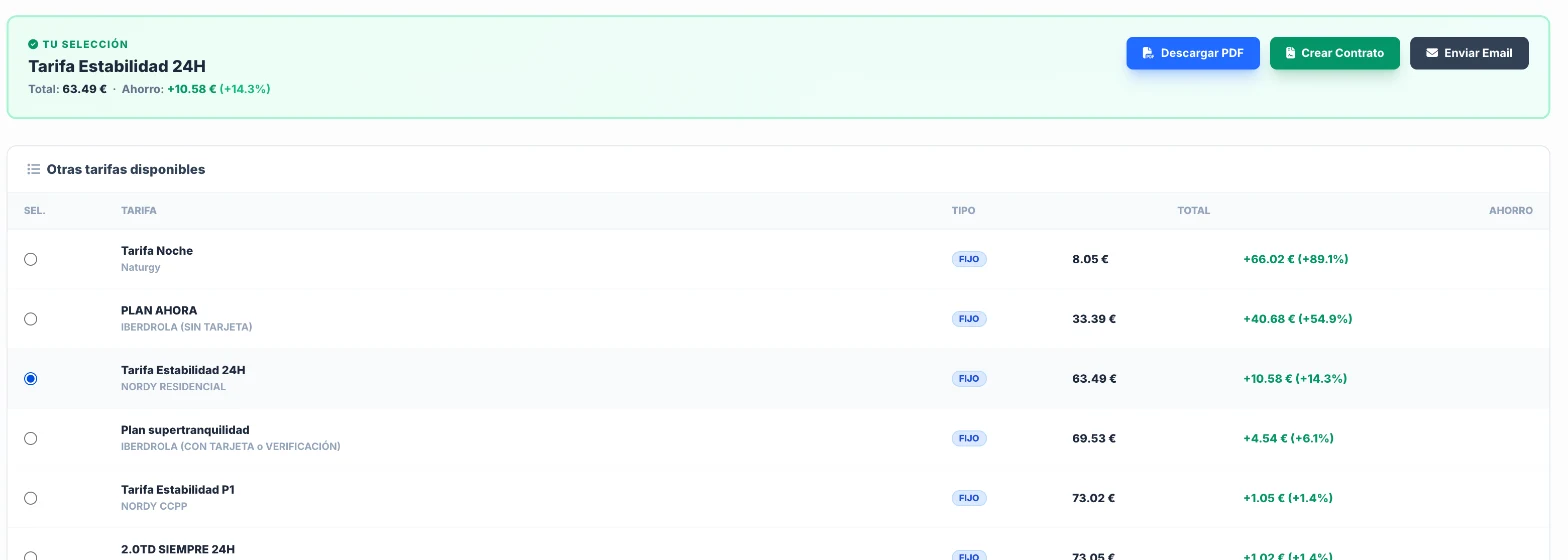Click NORDY RESIDENCIAL provider text
The height and width of the screenshot is (560, 1568).
tap(174, 387)
